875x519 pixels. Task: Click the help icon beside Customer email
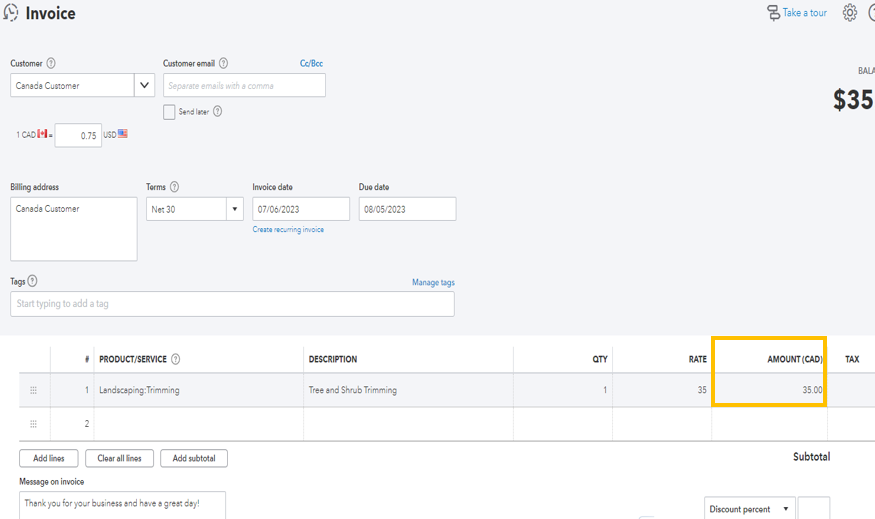coord(223,64)
